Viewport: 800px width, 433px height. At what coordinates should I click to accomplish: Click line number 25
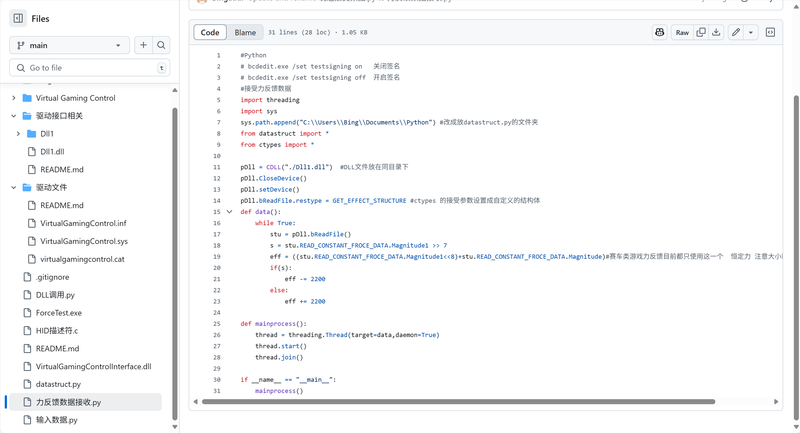(217, 323)
